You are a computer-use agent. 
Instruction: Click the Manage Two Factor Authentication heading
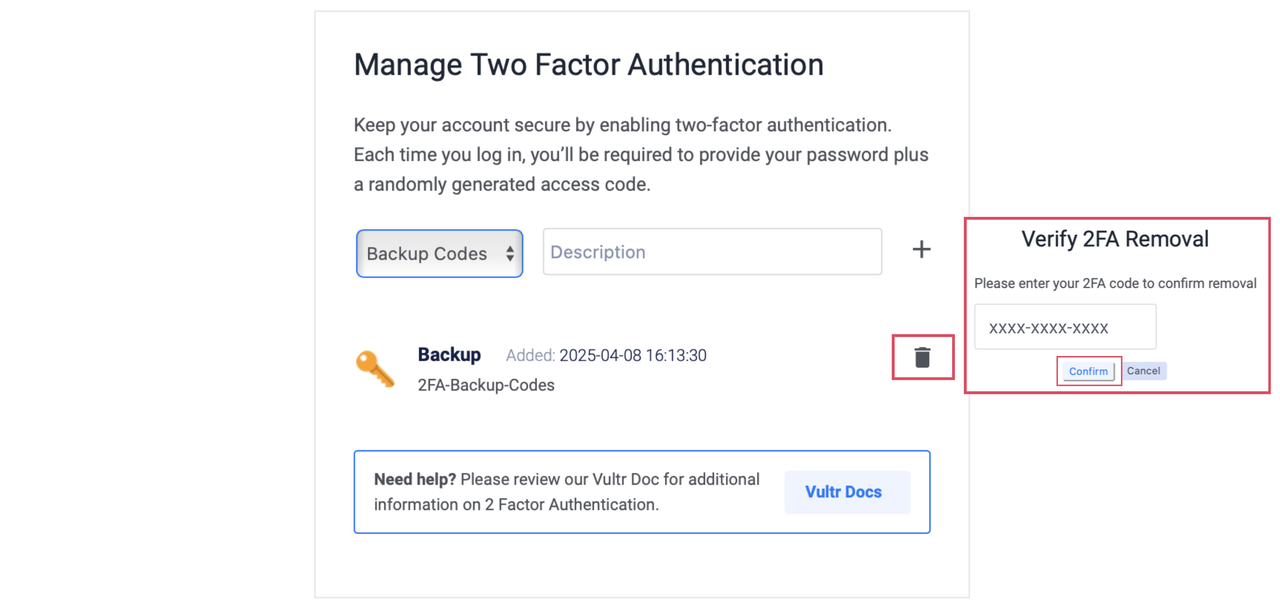(x=588, y=64)
